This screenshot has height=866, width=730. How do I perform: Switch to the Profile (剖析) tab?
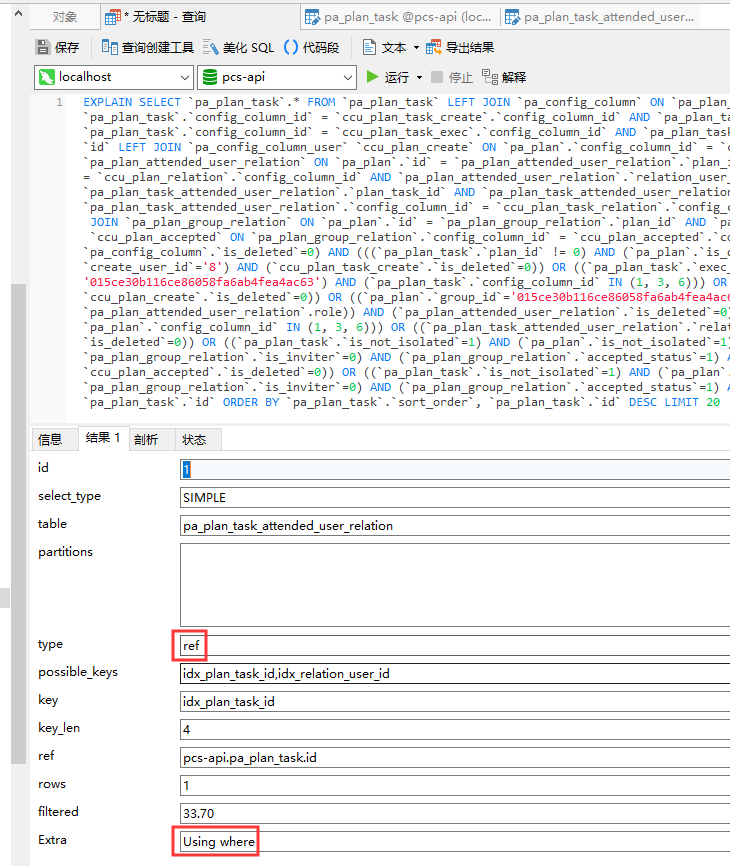coord(146,439)
